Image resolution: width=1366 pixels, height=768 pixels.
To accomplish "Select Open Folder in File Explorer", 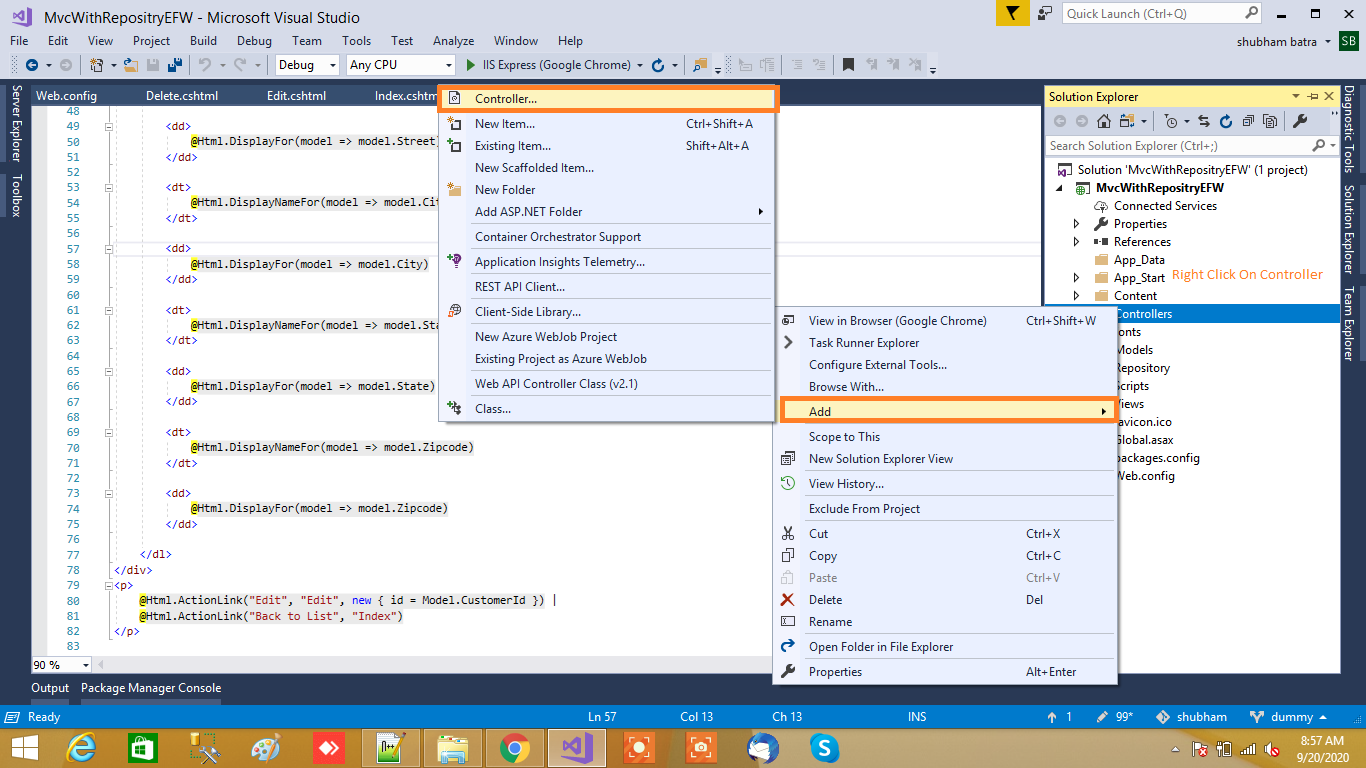I will tap(945, 647).
